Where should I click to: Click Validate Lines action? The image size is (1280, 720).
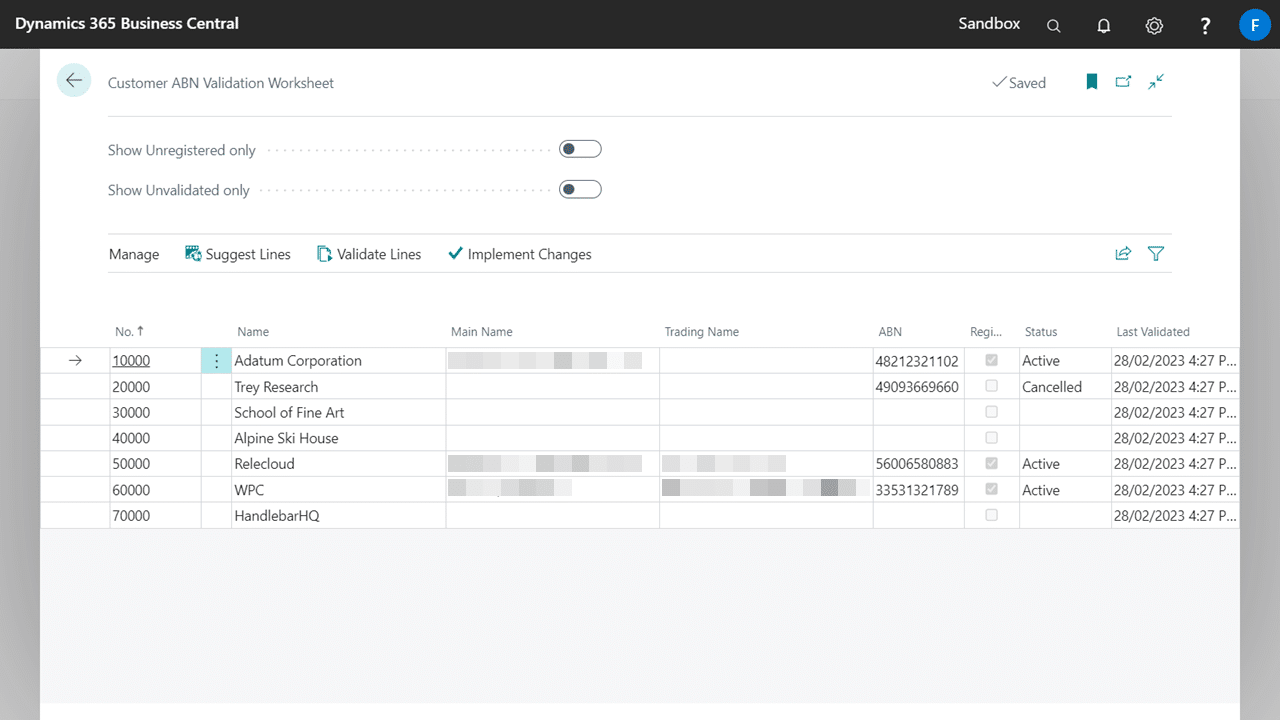point(369,255)
